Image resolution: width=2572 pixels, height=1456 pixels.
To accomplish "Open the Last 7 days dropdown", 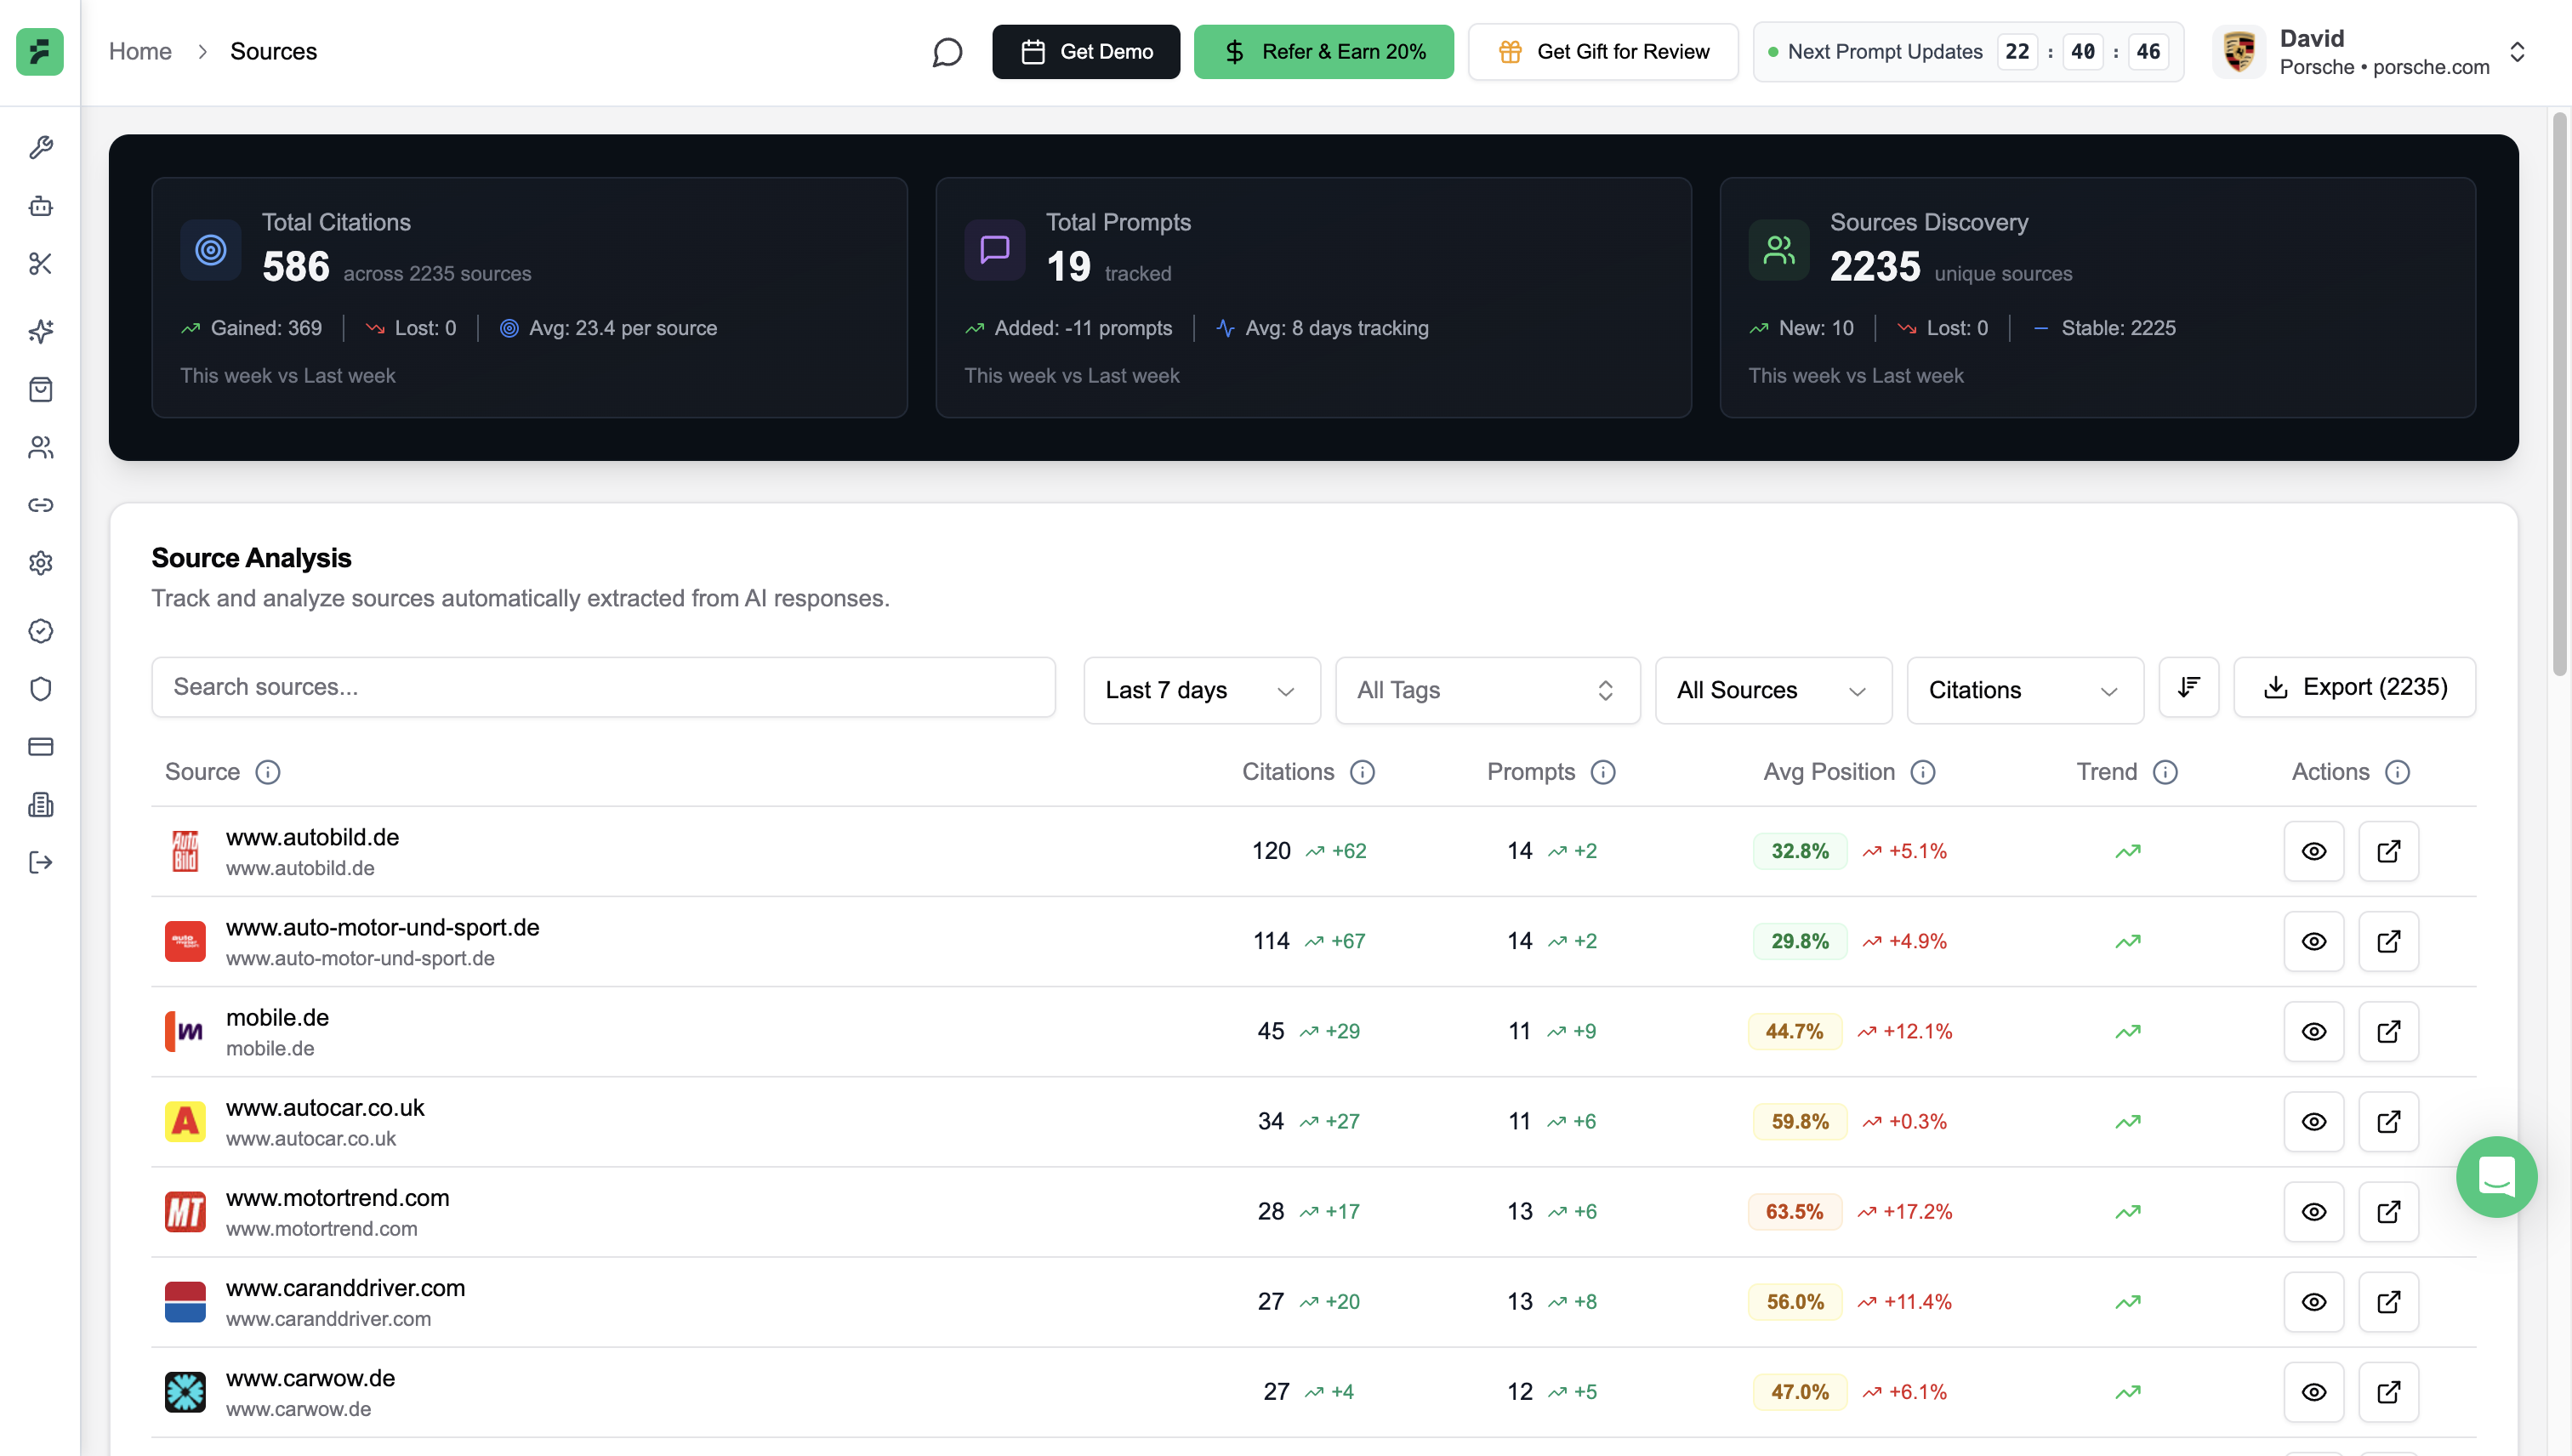I will 1201,690.
